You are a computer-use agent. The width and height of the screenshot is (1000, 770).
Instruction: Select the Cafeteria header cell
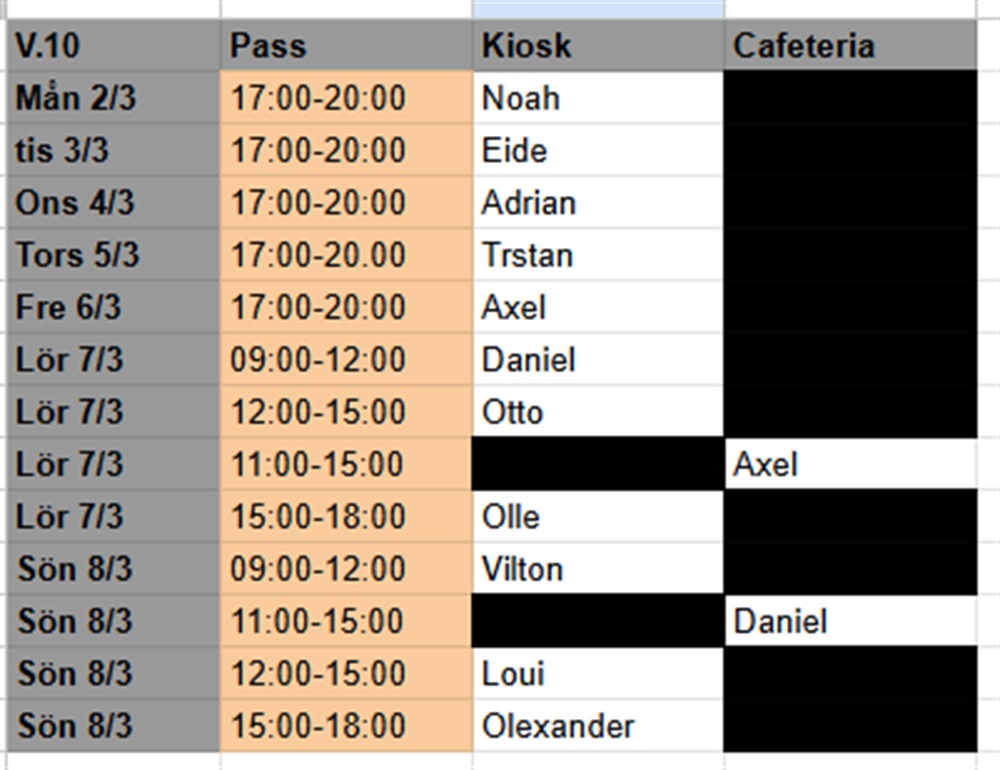[850, 46]
